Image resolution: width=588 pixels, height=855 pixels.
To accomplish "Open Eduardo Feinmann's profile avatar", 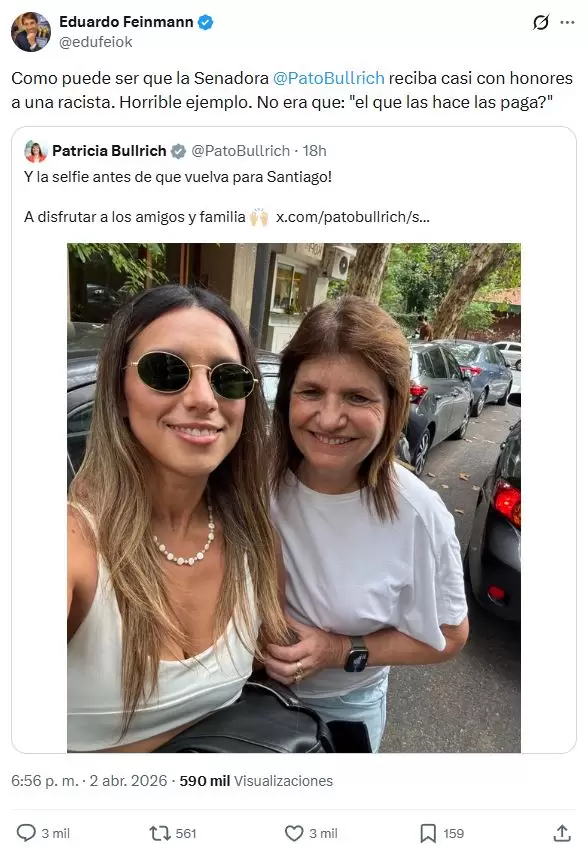I will click(x=30, y=27).
